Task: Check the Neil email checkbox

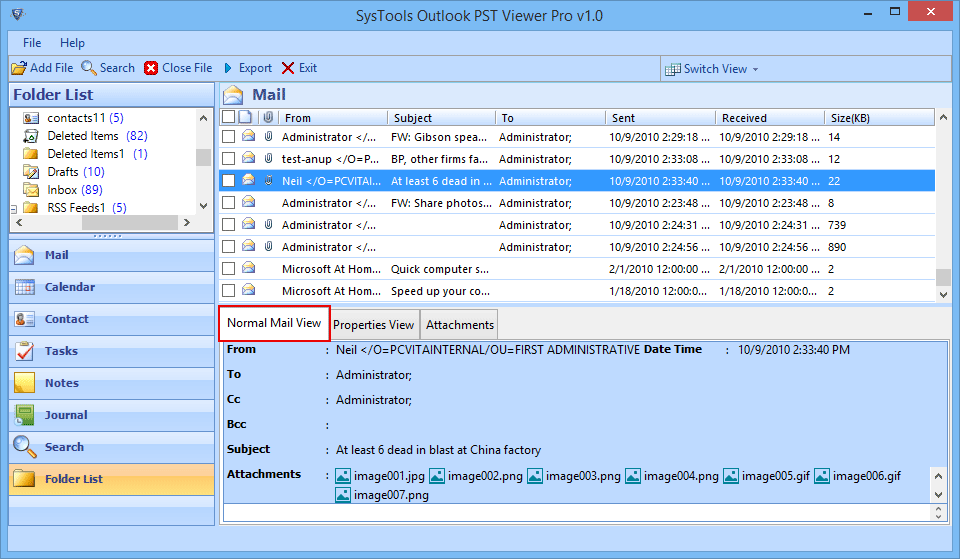Action: click(228, 181)
